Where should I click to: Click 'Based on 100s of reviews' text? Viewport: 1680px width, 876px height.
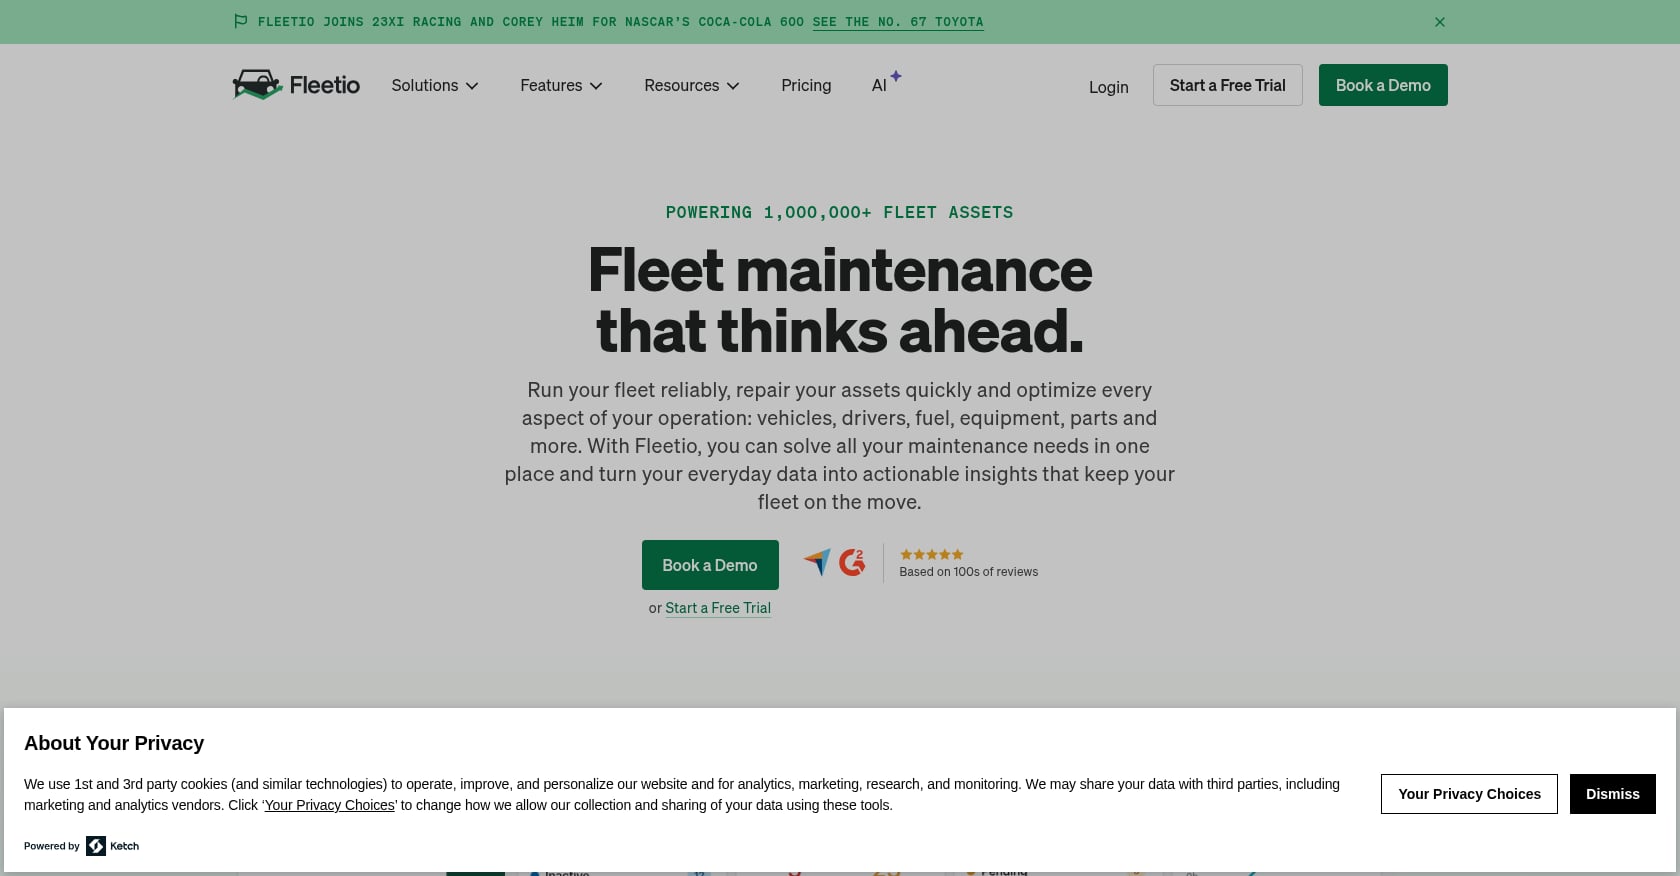968,572
